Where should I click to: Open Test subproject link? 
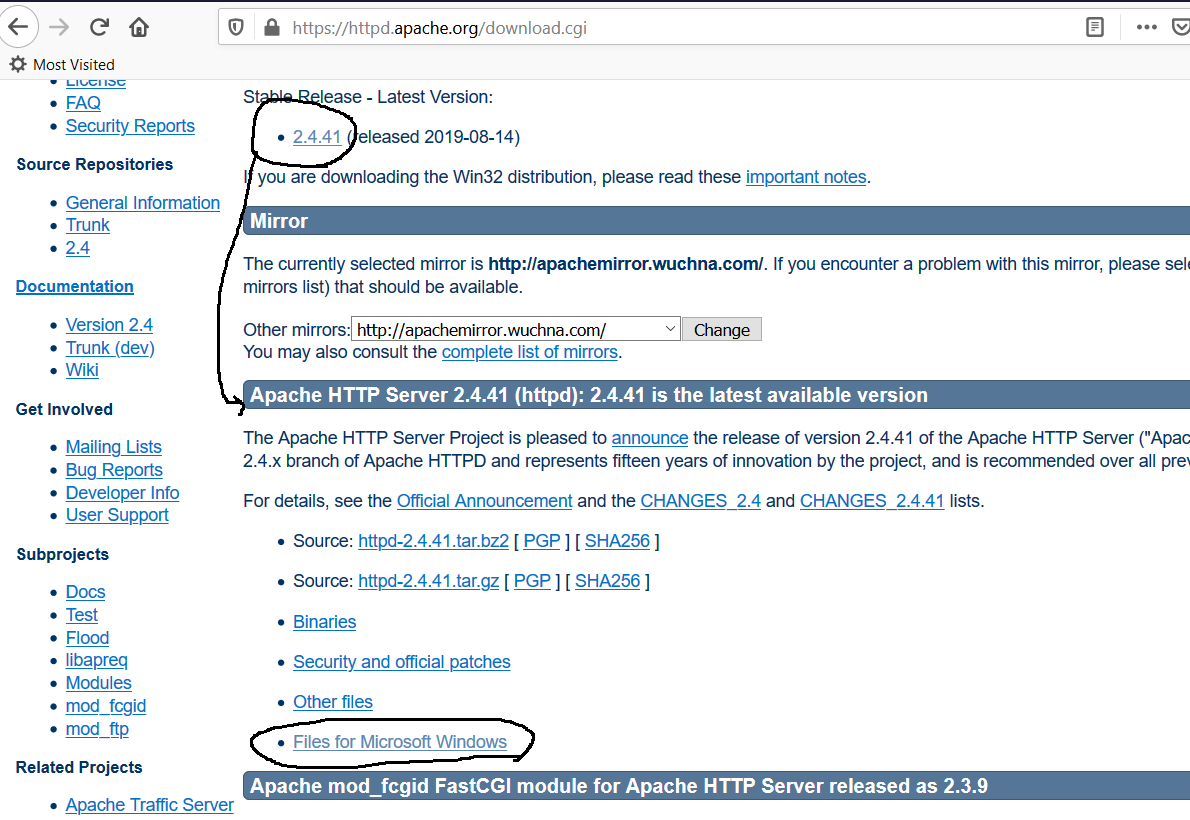click(x=81, y=615)
